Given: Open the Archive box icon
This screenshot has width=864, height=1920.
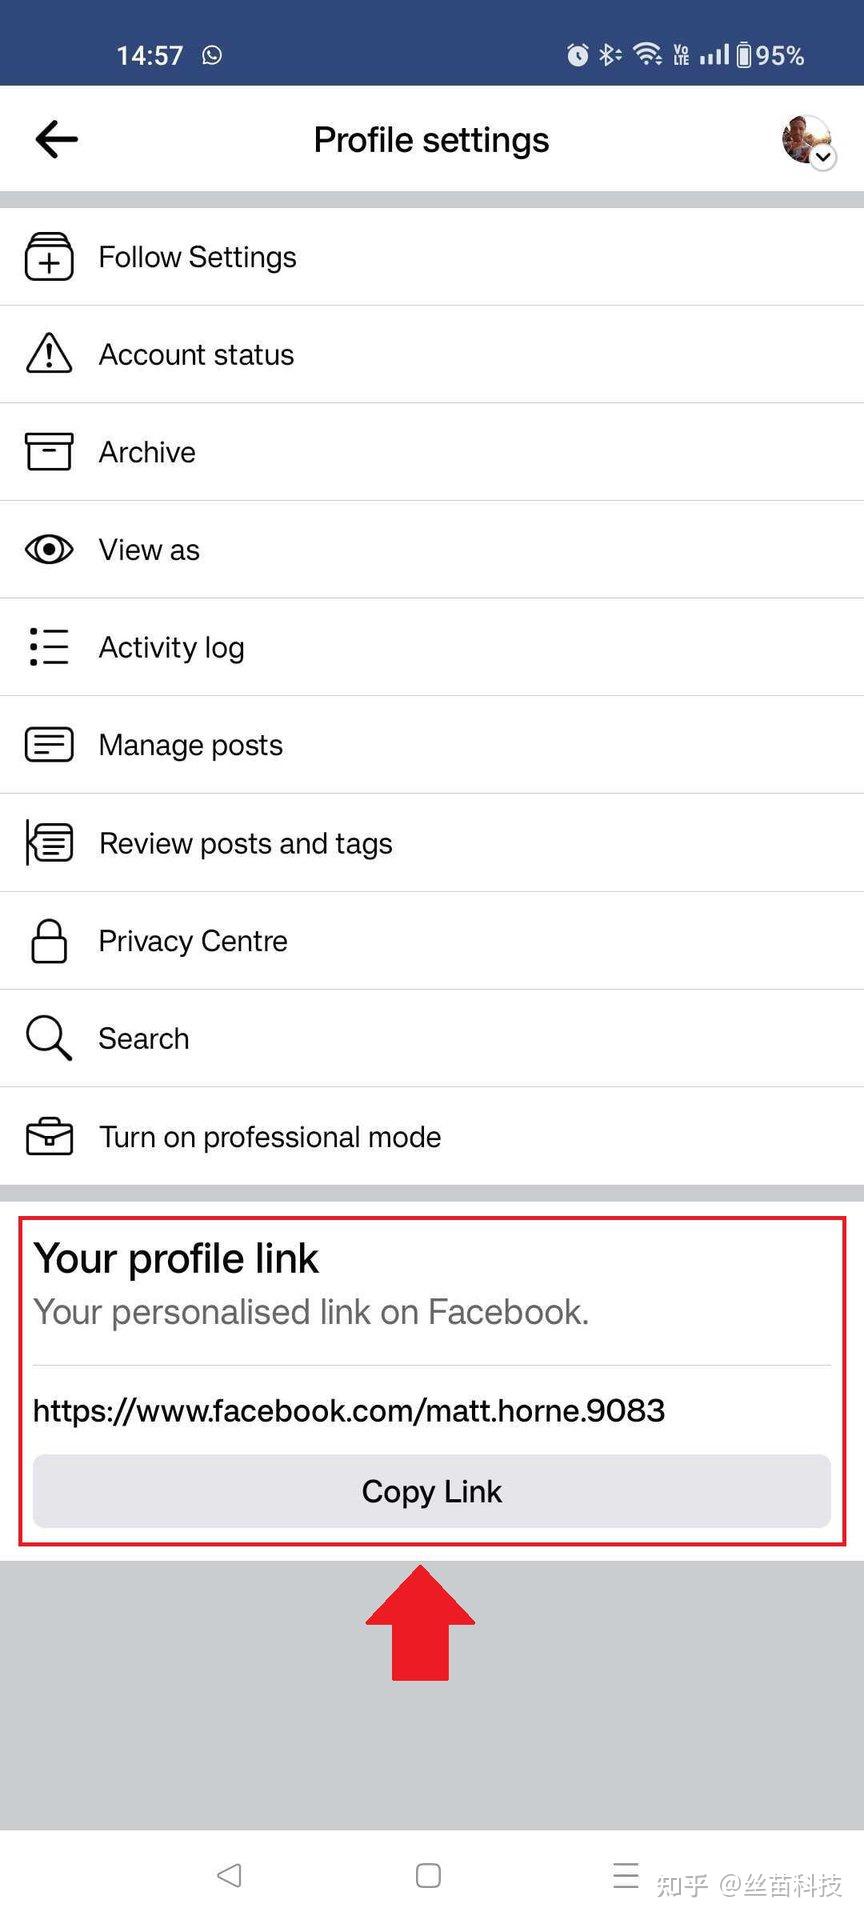Looking at the screenshot, I should pos(48,451).
